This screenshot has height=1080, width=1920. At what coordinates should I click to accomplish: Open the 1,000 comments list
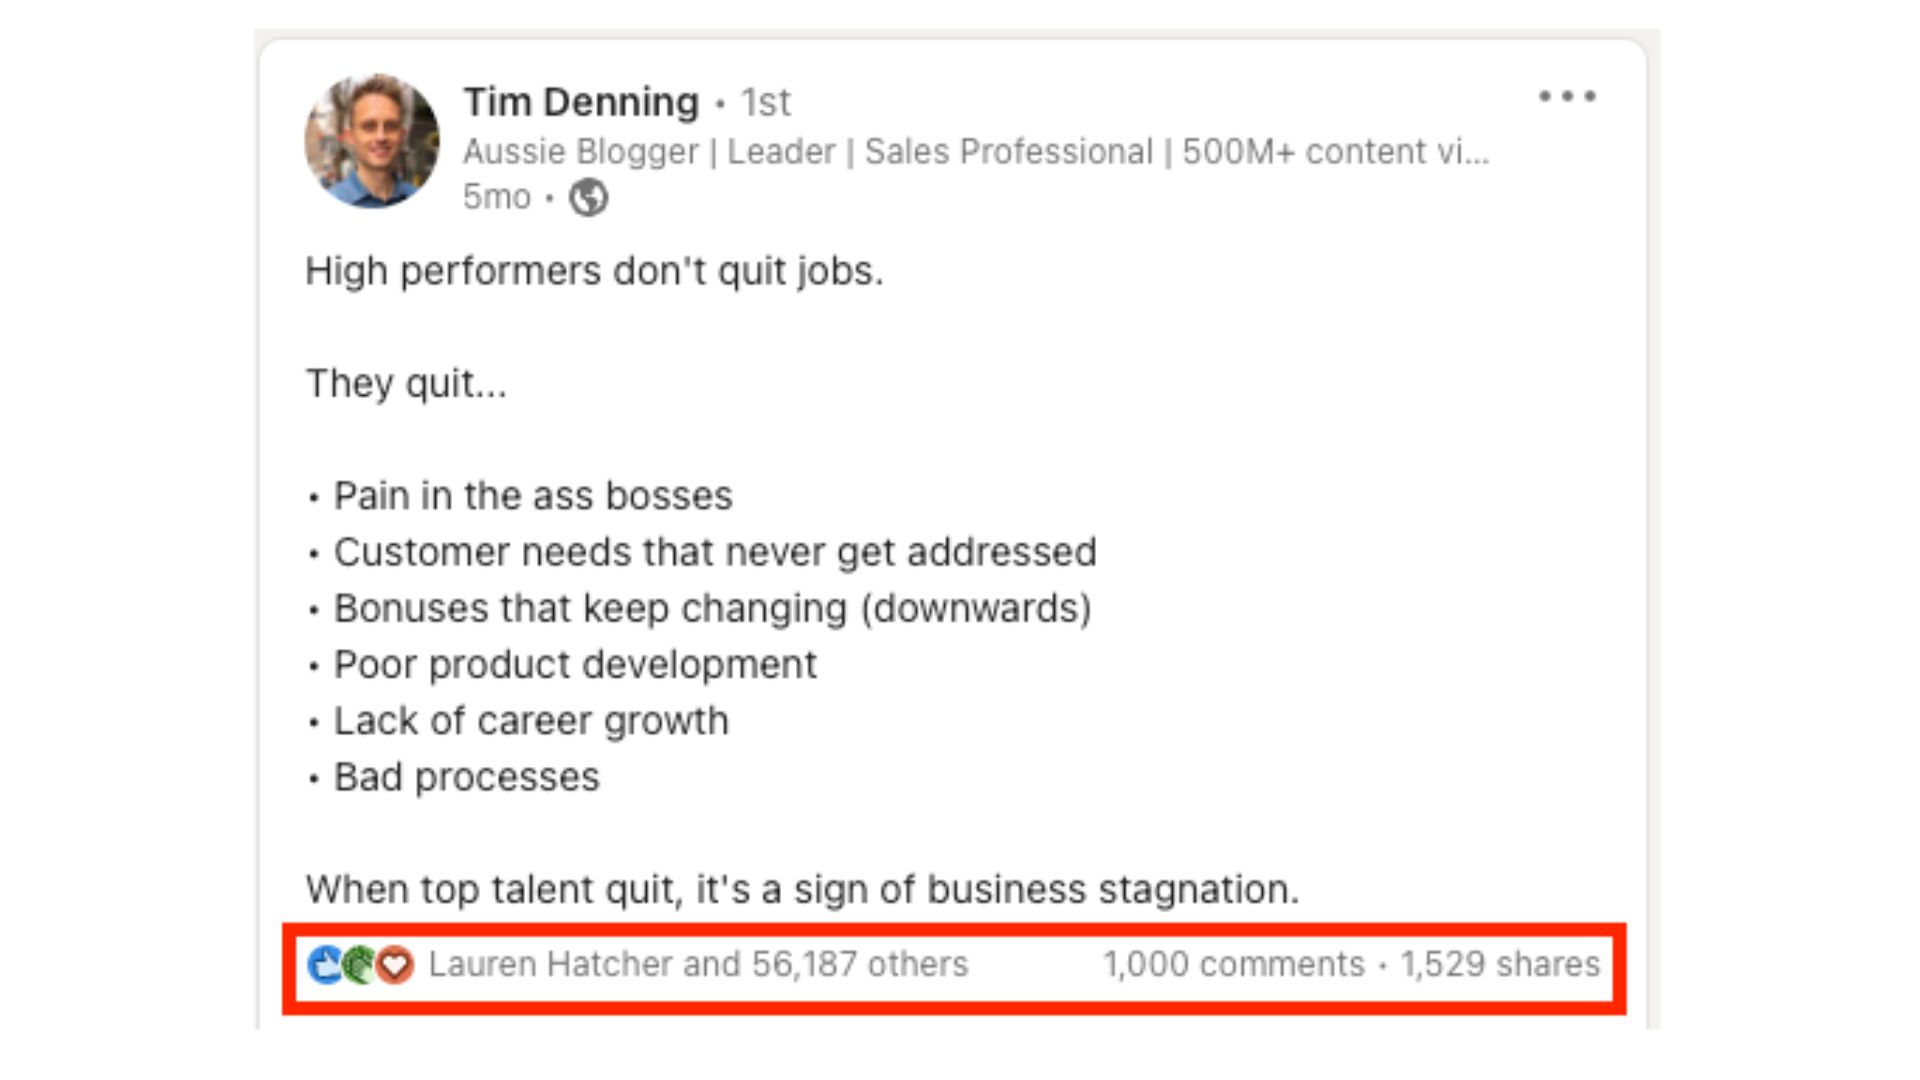coord(1233,964)
